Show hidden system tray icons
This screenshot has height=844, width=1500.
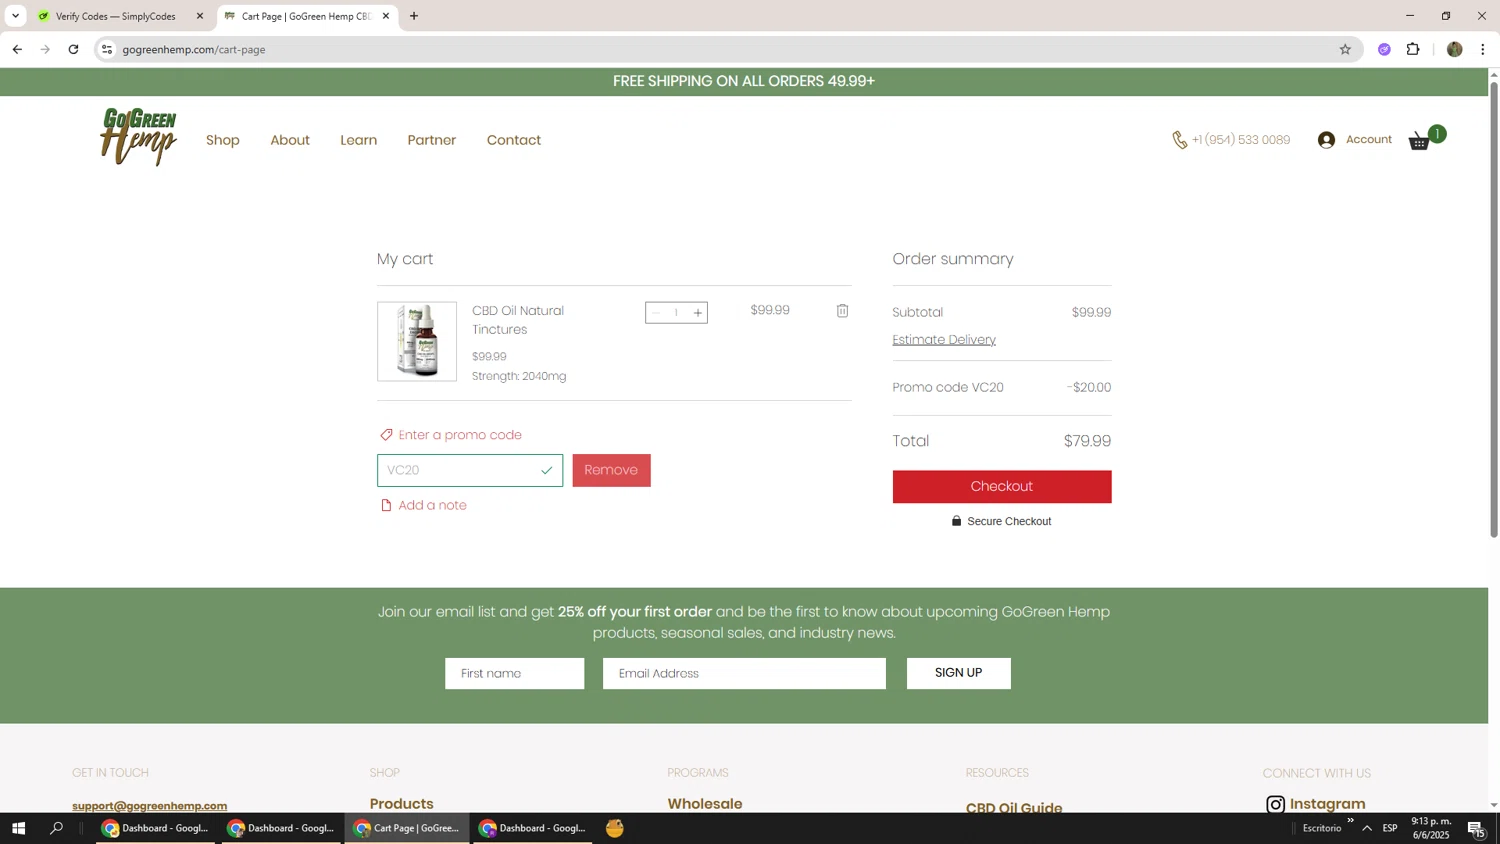pyautogui.click(x=1367, y=828)
